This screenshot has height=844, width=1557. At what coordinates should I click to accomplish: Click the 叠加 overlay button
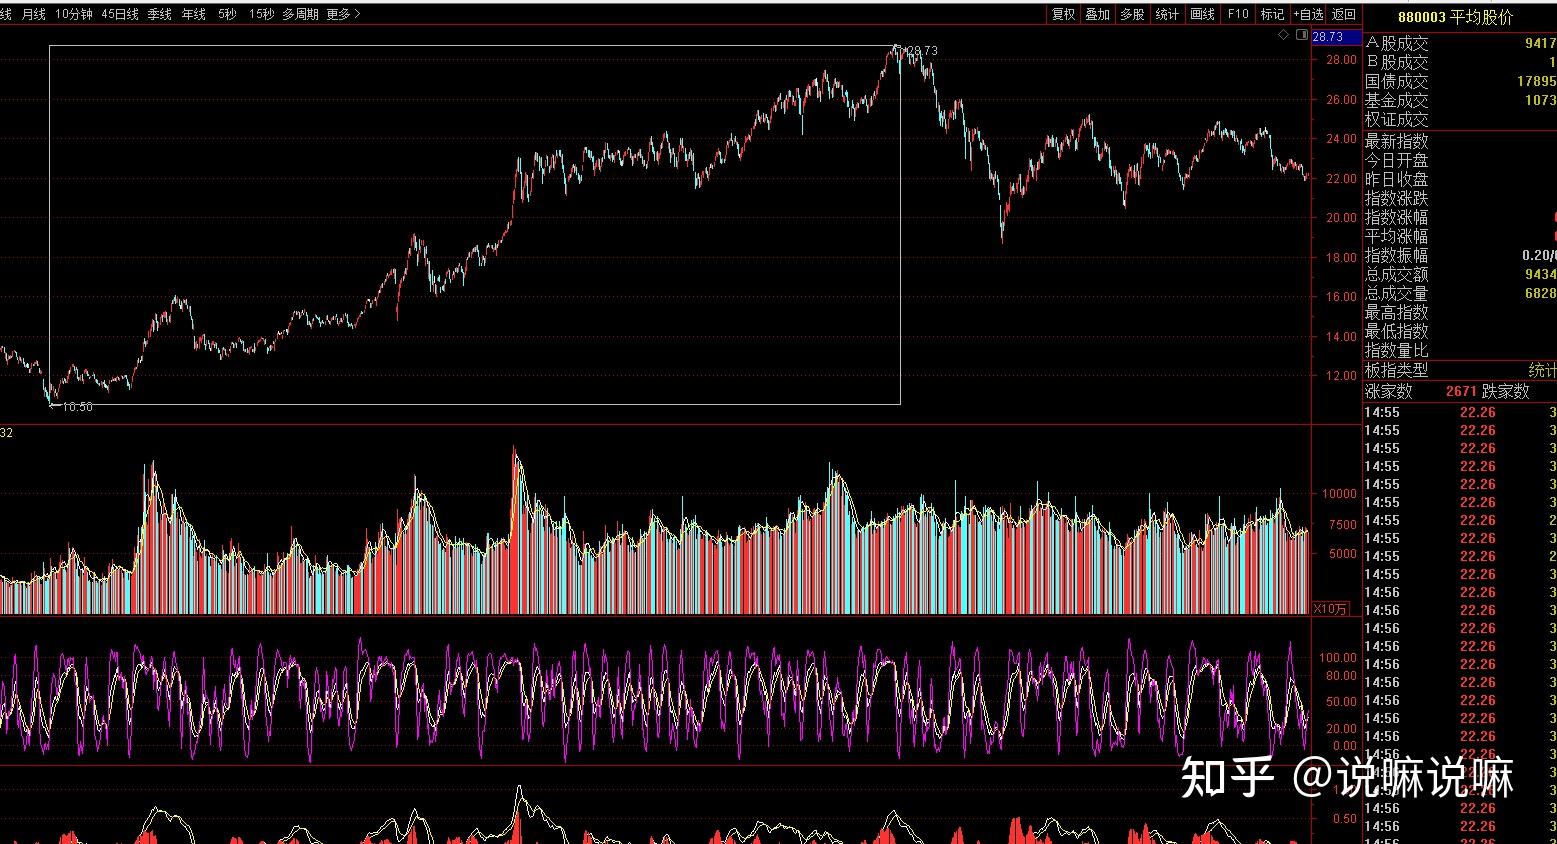click(1097, 14)
